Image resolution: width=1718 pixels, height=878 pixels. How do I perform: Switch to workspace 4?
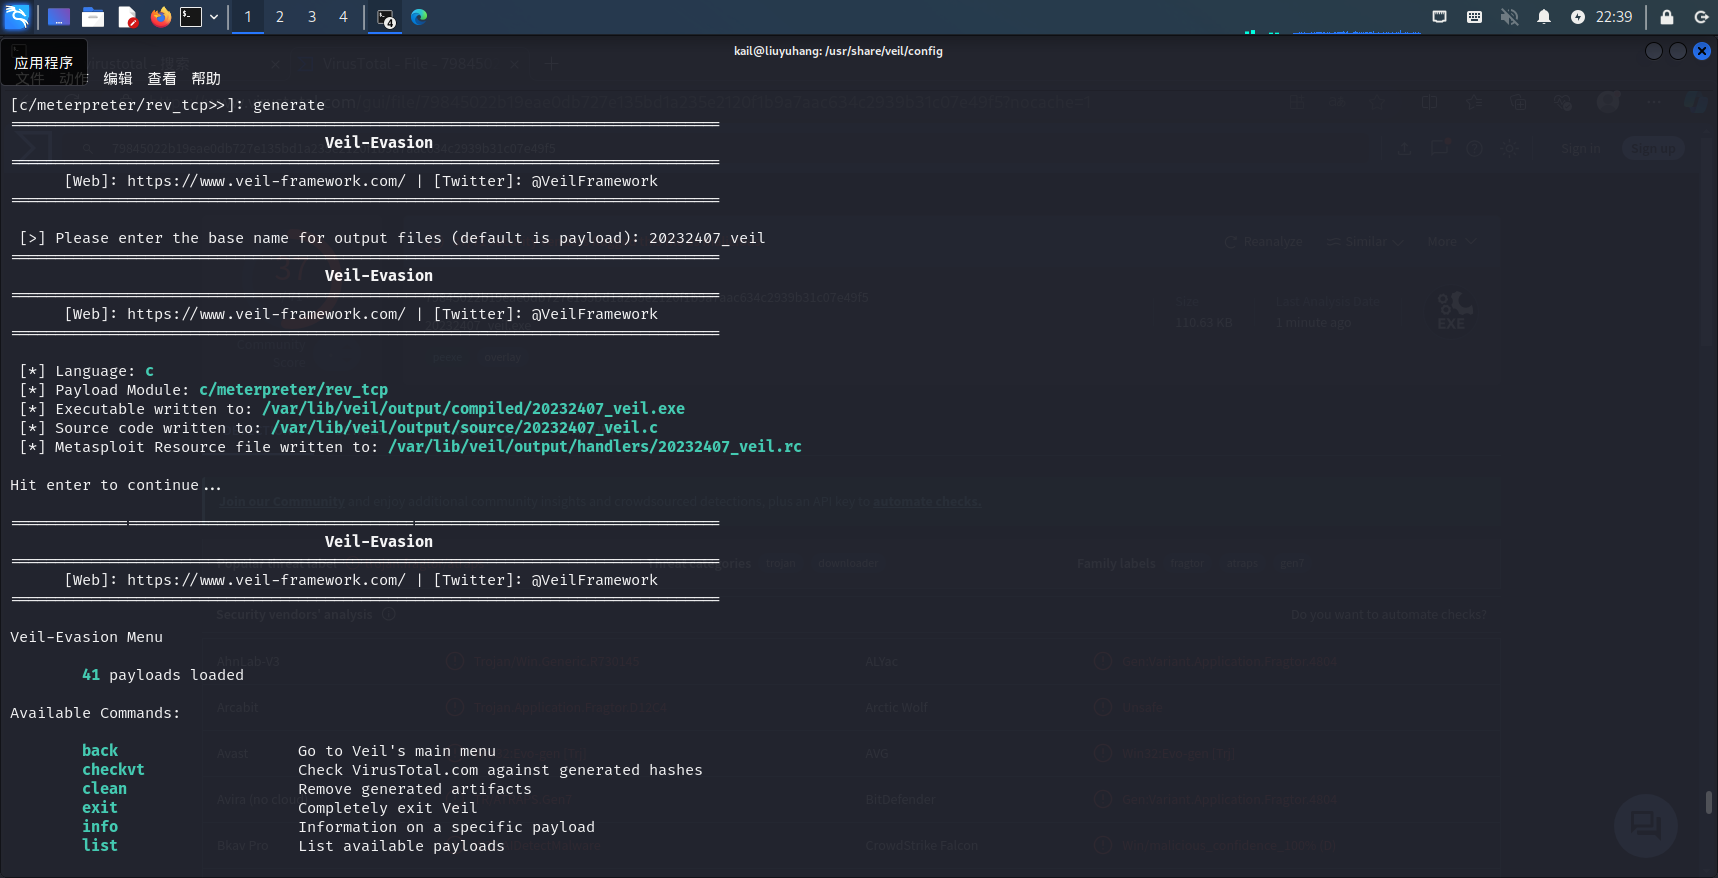tap(343, 17)
